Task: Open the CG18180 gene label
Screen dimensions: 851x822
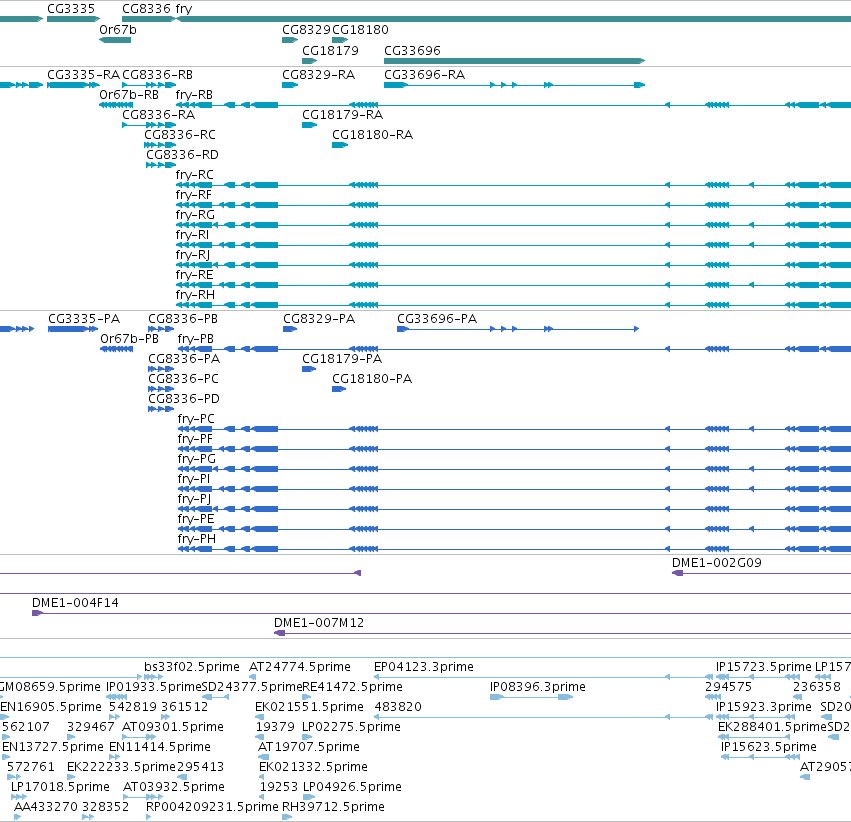Action: (360, 30)
